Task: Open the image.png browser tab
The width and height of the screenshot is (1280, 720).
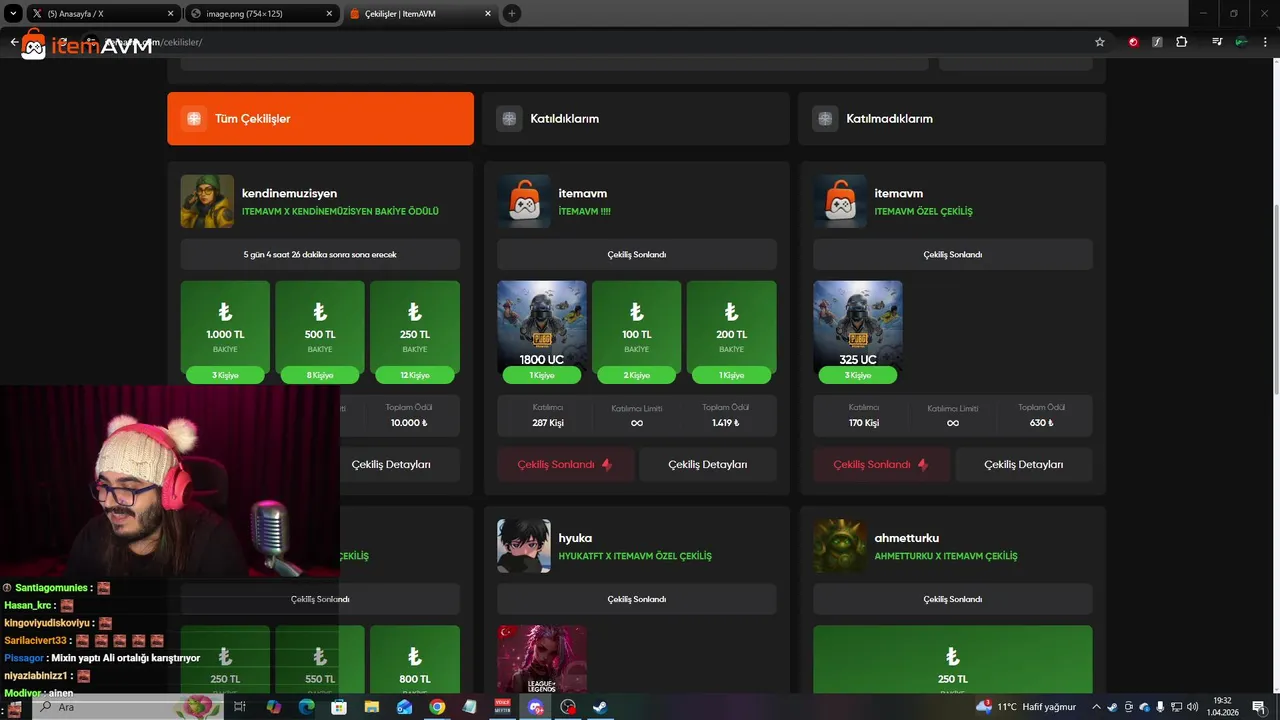Action: click(x=260, y=14)
